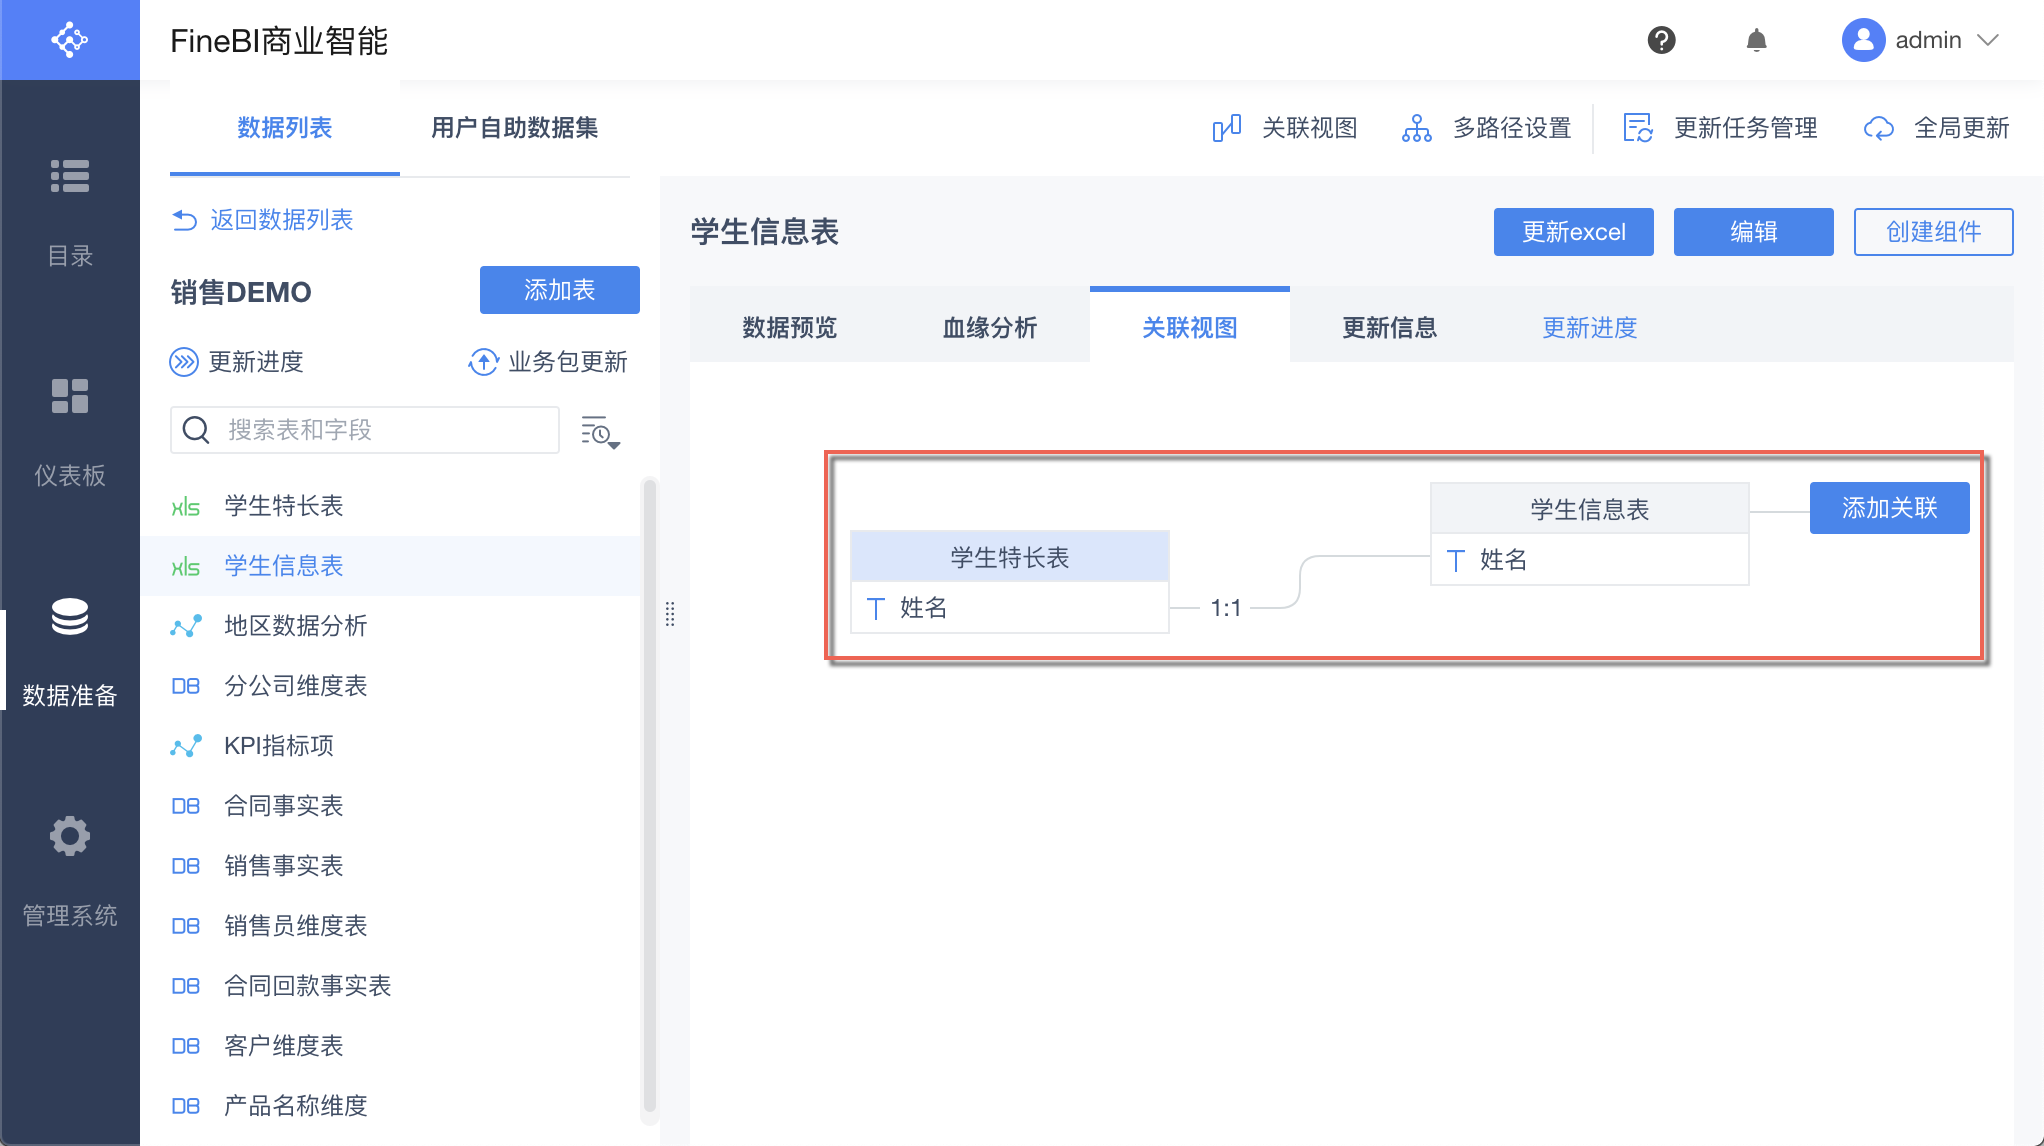Click the 目录 directory sidebar icon
2044x1146 pixels.
click(x=70, y=177)
